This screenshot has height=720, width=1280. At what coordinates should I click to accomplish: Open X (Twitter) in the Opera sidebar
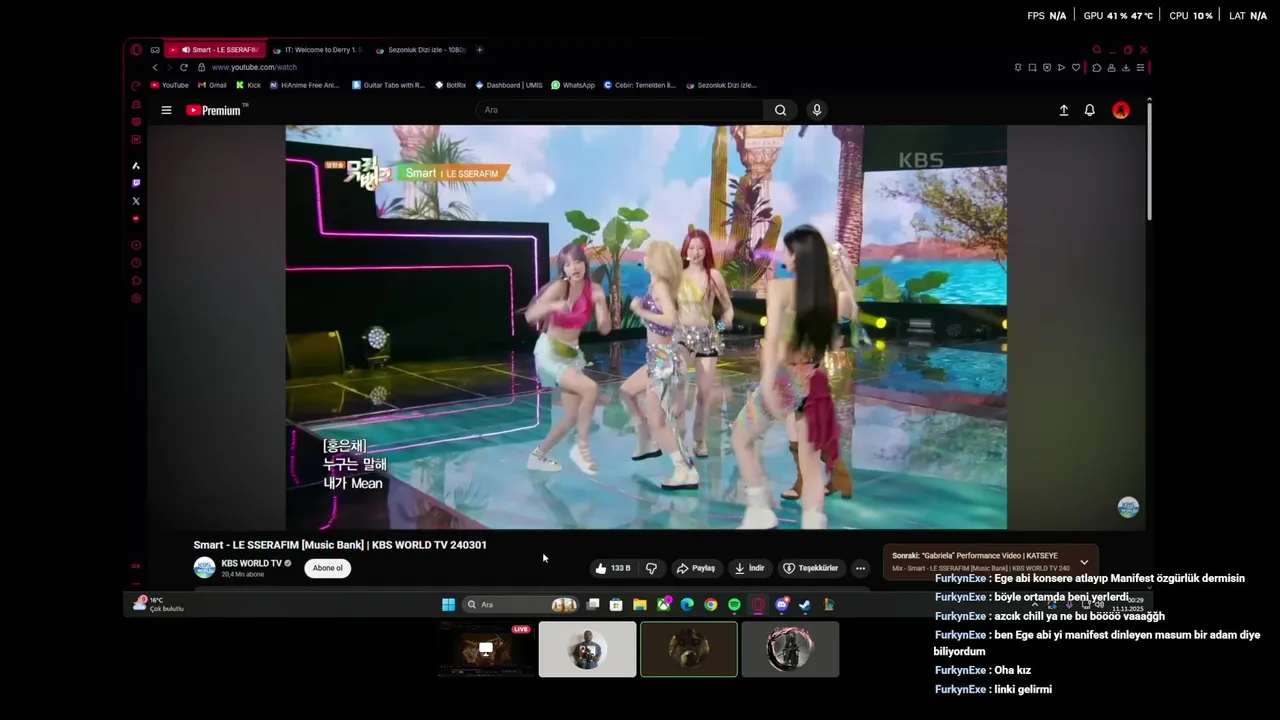136,201
